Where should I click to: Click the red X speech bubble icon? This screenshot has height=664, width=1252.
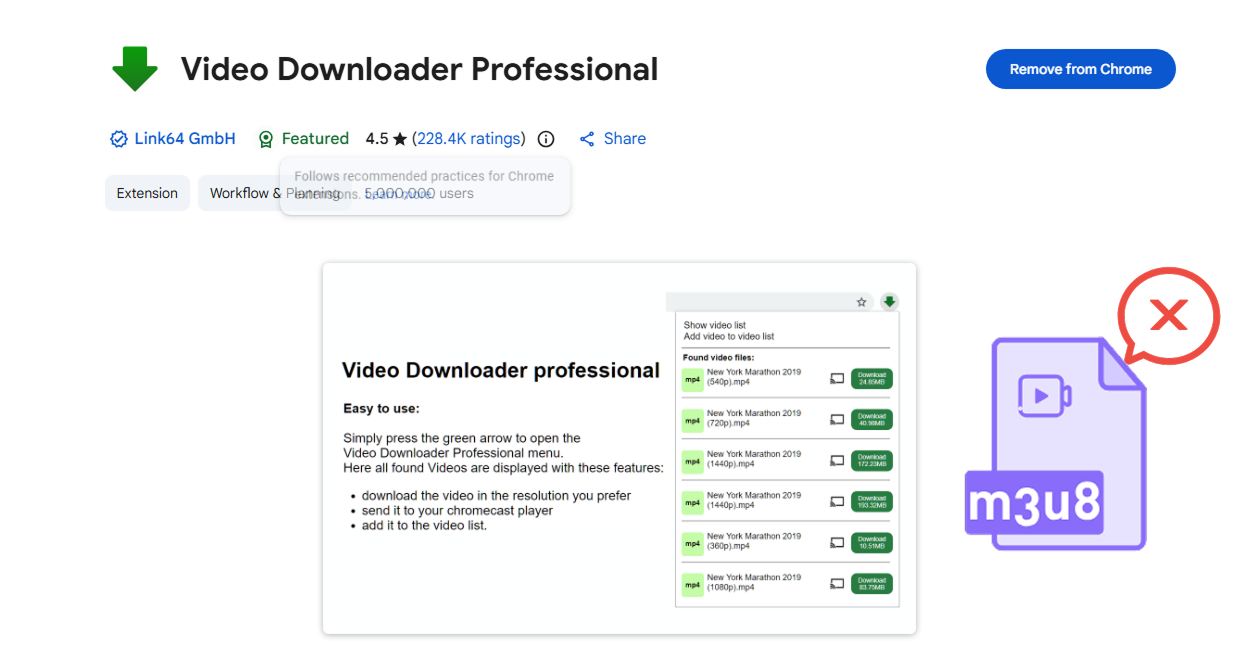[1168, 317]
